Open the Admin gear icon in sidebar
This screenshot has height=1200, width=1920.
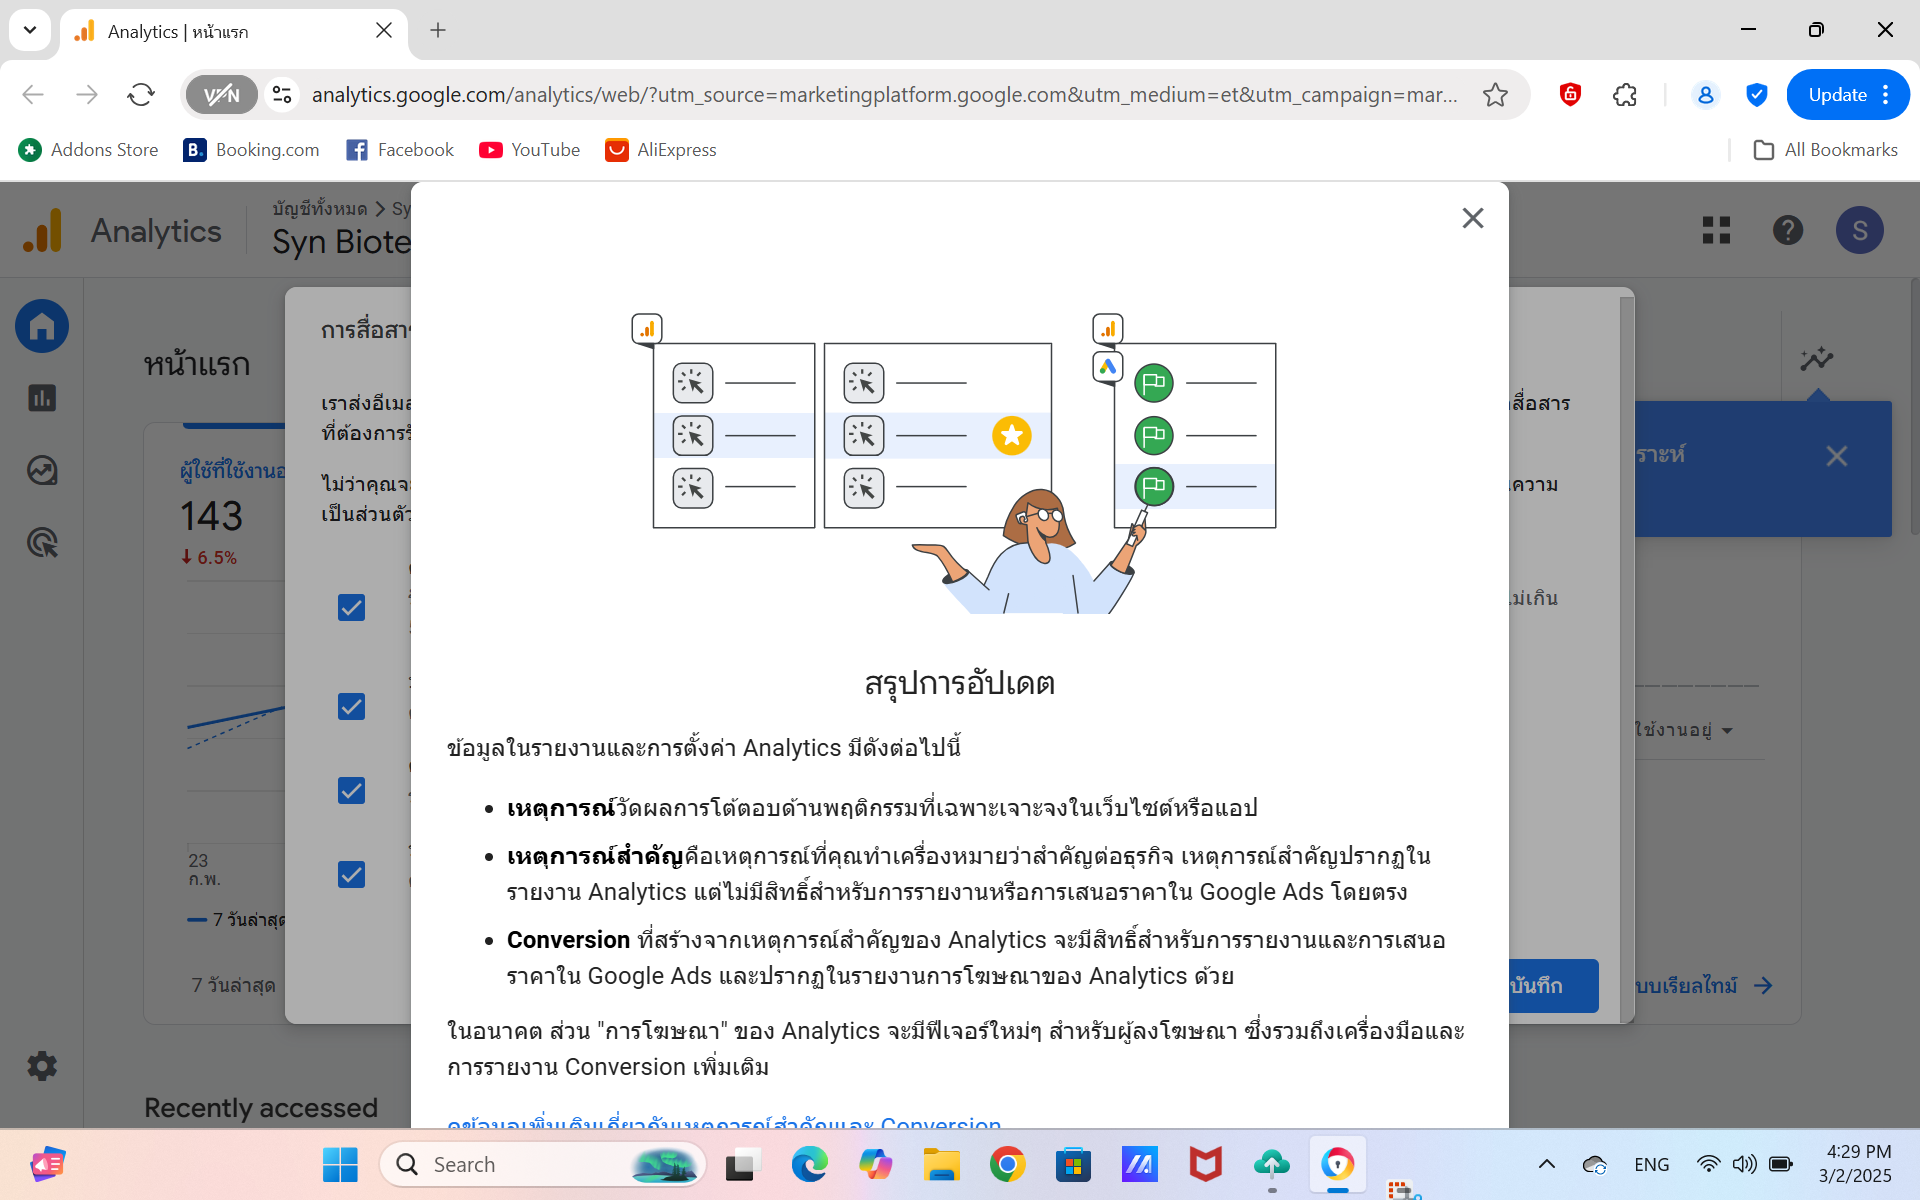[x=42, y=1066]
